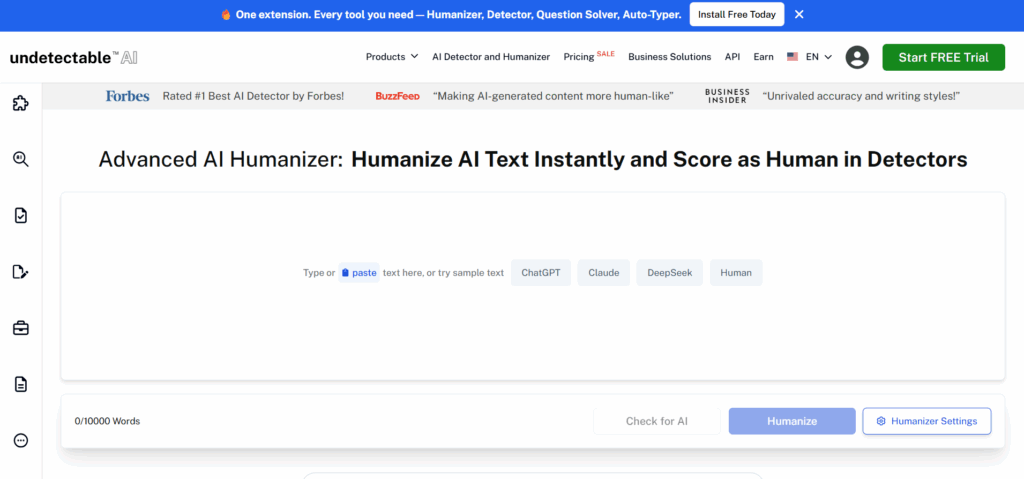Open the briefcase icon in sidebar

tap(20, 328)
